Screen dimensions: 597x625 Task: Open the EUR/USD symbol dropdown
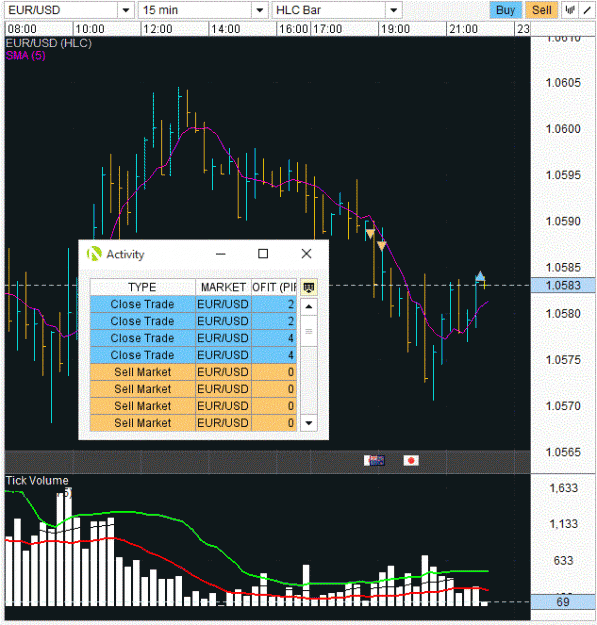point(126,10)
